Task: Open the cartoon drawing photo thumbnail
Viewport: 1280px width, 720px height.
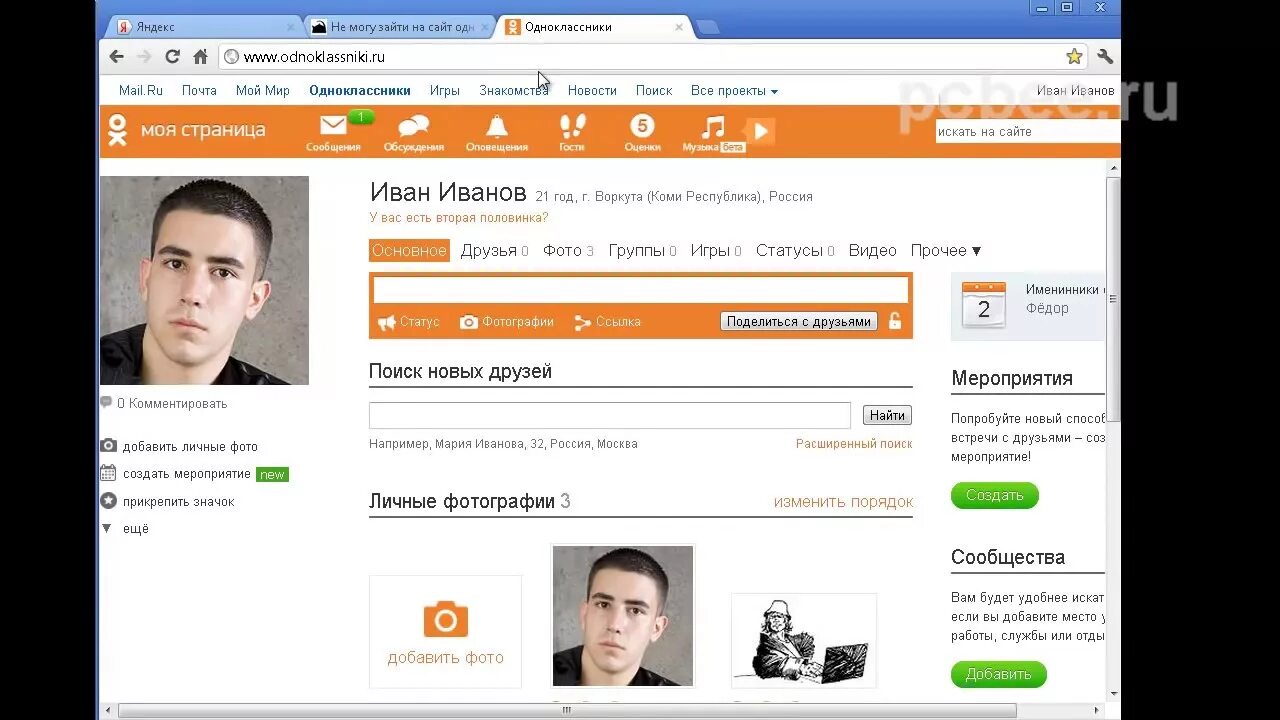Action: click(804, 641)
